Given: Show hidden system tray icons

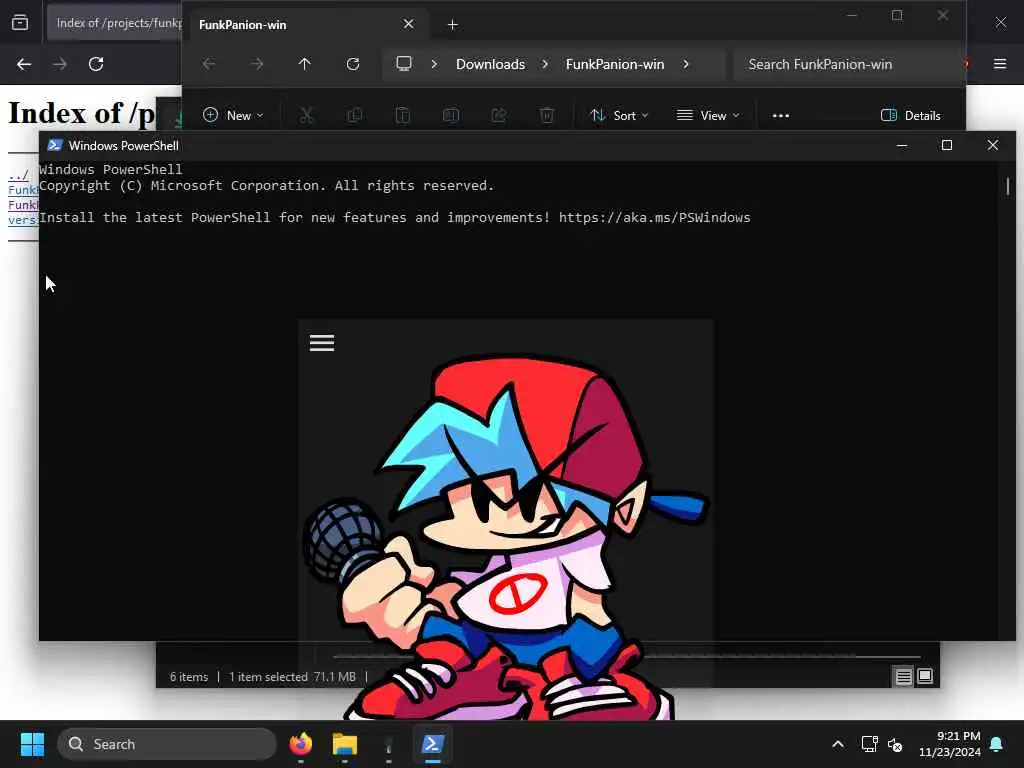Looking at the screenshot, I should 838,744.
